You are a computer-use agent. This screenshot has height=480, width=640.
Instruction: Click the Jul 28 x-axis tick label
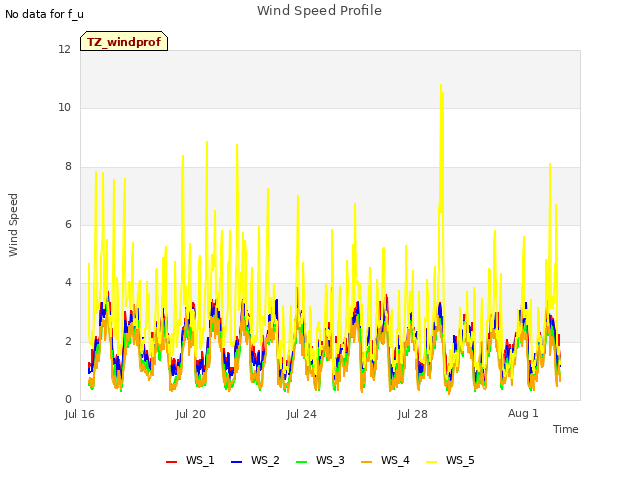coord(413,414)
